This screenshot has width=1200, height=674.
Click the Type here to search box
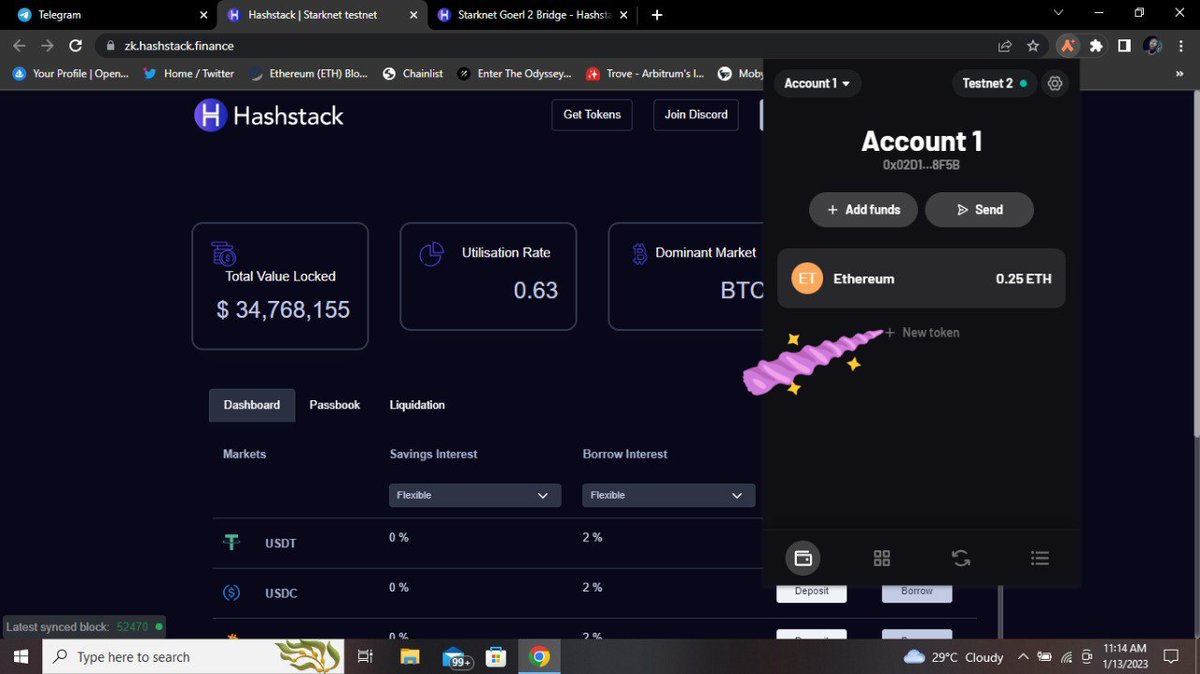click(x=195, y=657)
